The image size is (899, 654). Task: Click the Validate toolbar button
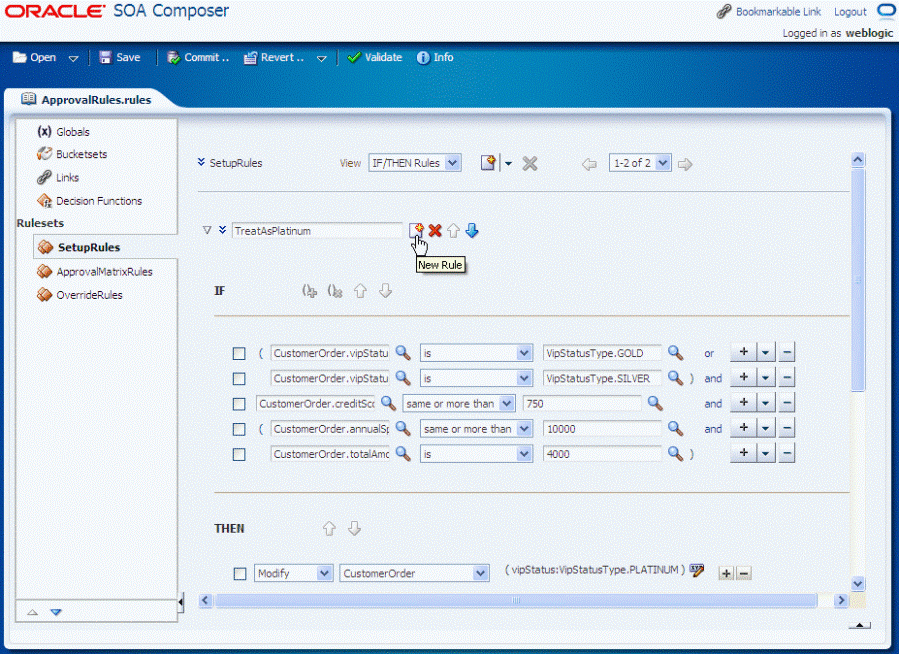coord(375,57)
